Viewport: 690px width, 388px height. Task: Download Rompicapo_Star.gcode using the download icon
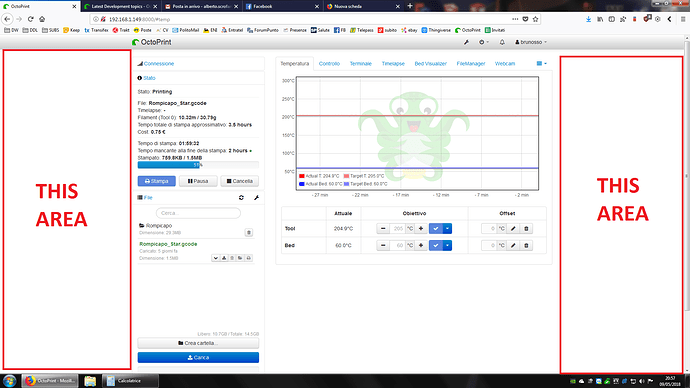click(x=224, y=258)
